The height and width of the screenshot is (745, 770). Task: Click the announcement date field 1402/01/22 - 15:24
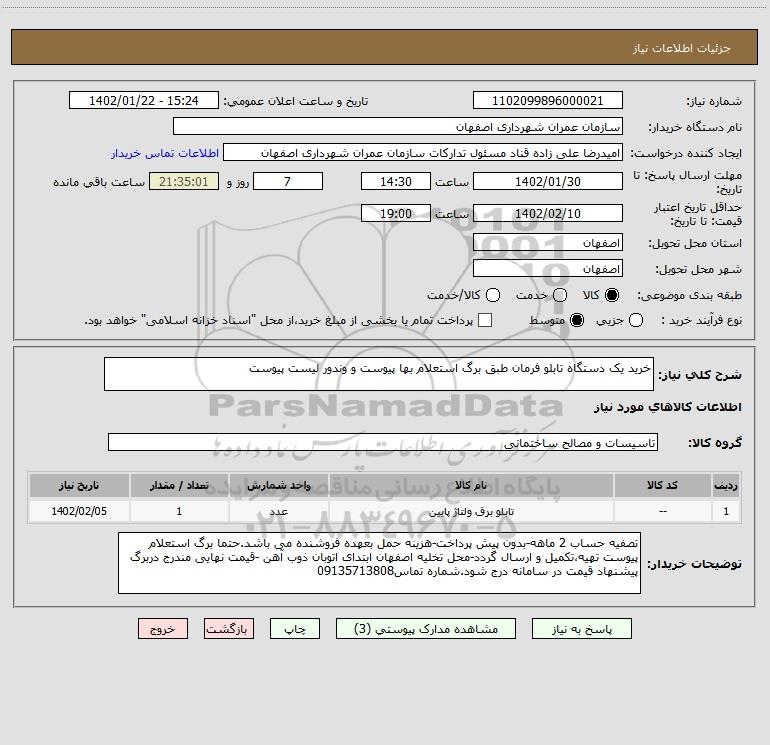143,101
